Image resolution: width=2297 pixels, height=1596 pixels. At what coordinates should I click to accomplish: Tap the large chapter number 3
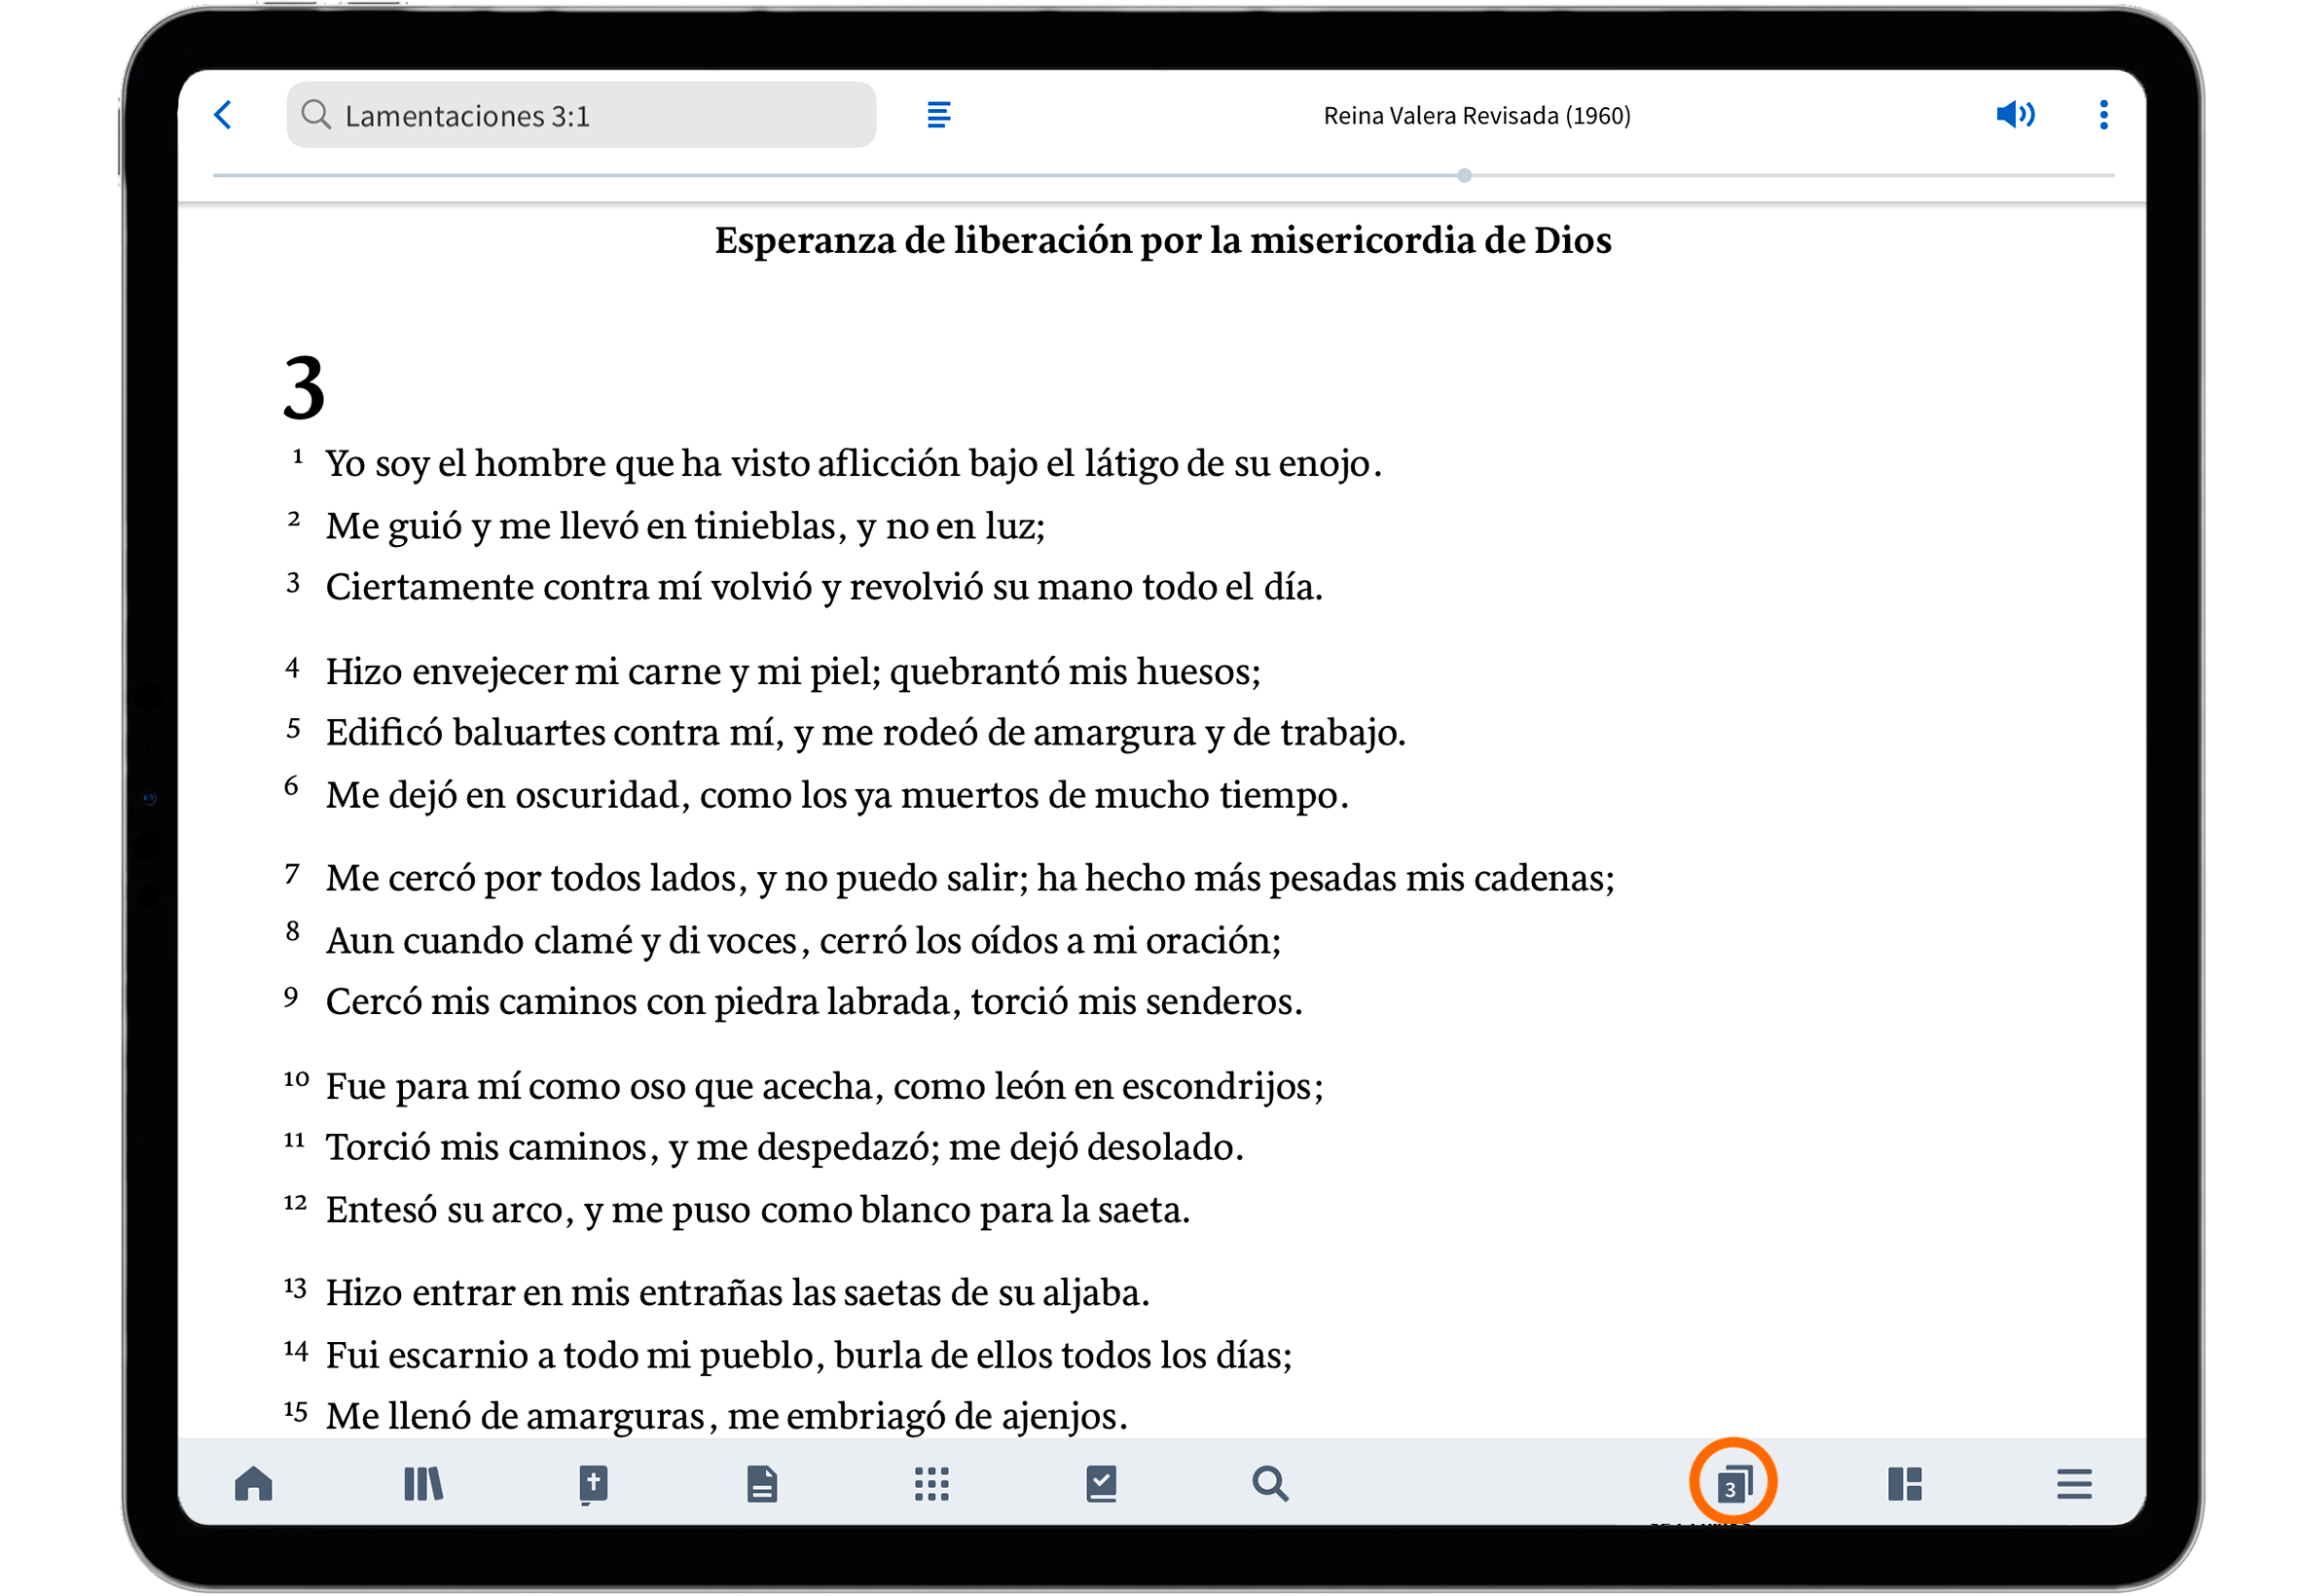pyautogui.click(x=304, y=387)
